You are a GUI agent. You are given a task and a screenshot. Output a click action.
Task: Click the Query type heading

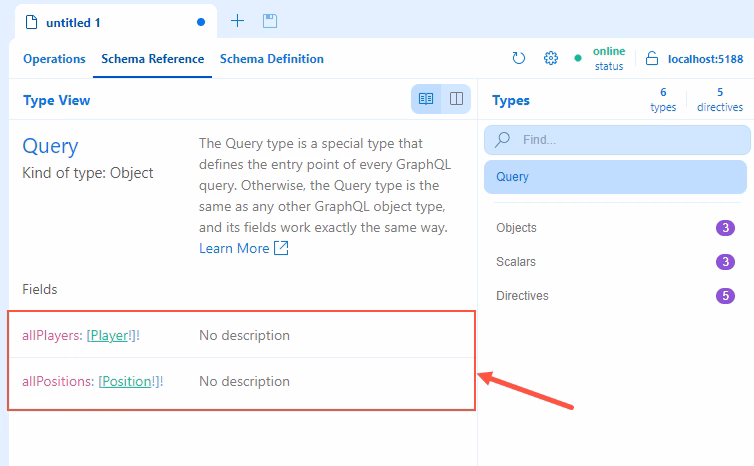pos(50,146)
